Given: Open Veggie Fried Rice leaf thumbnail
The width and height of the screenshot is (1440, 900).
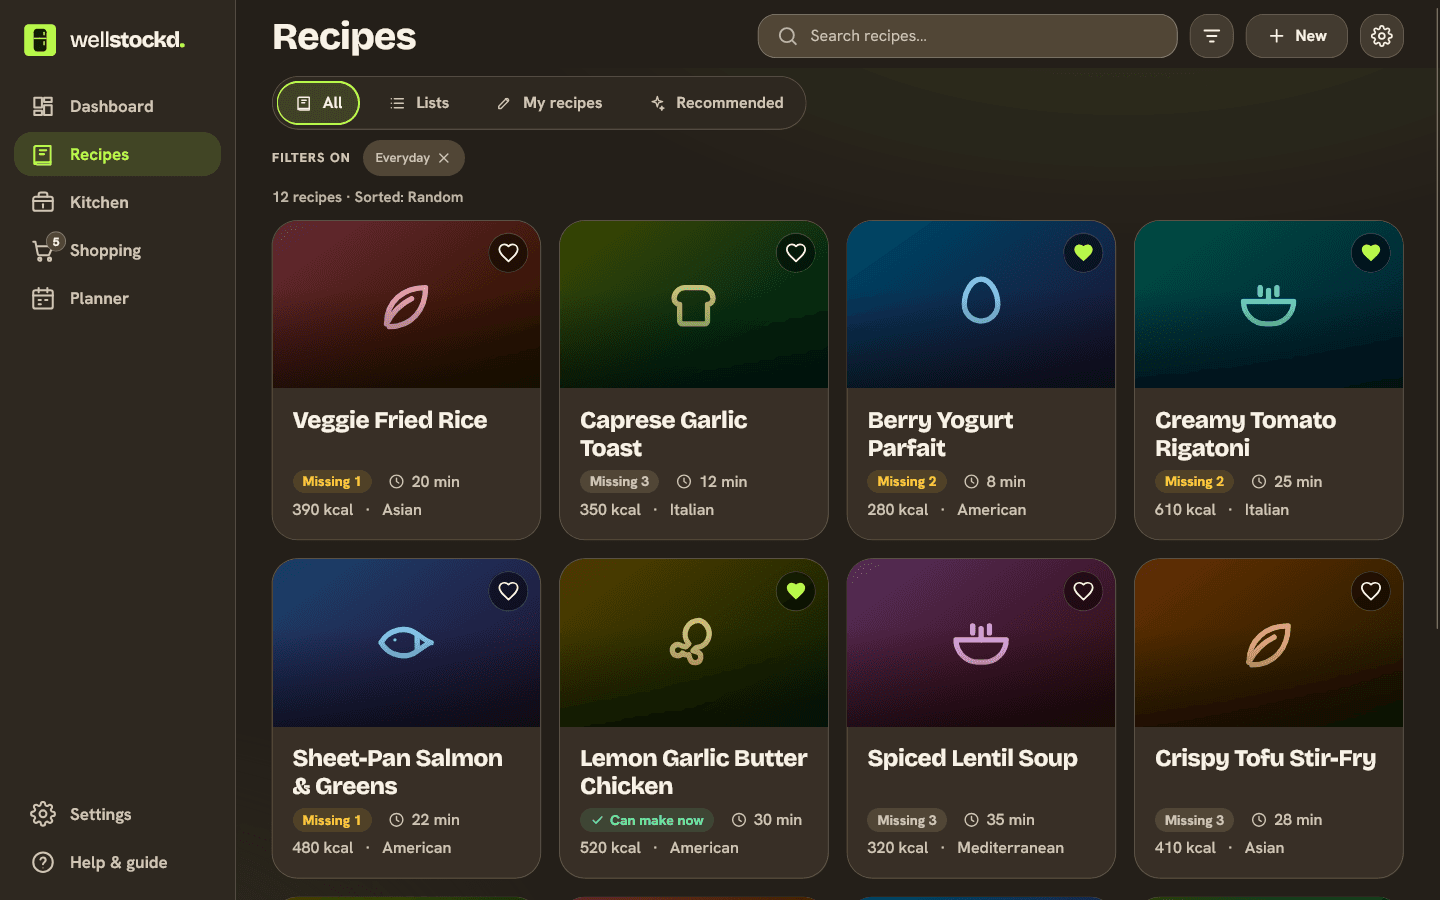Looking at the screenshot, I should point(406,305).
